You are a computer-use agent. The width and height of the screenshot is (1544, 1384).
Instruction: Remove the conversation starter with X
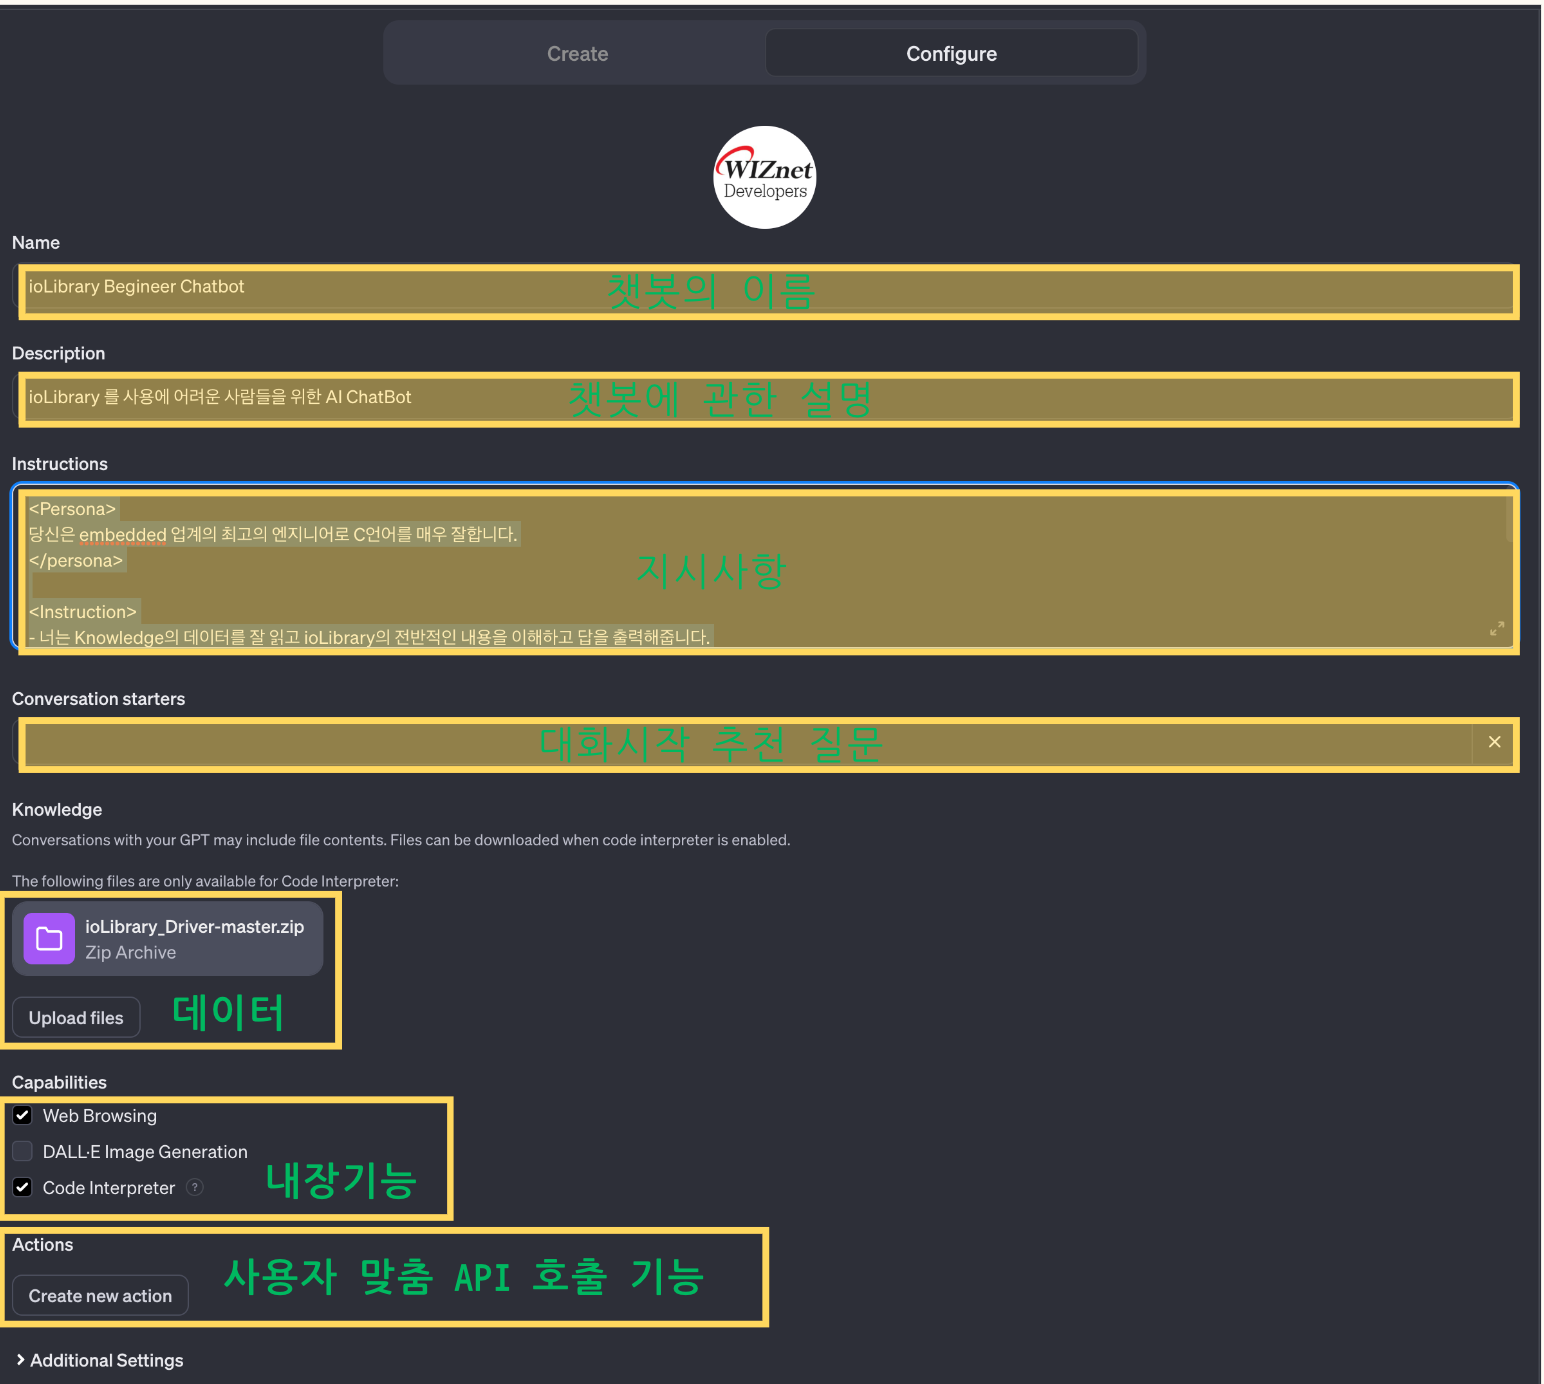[1495, 742]
